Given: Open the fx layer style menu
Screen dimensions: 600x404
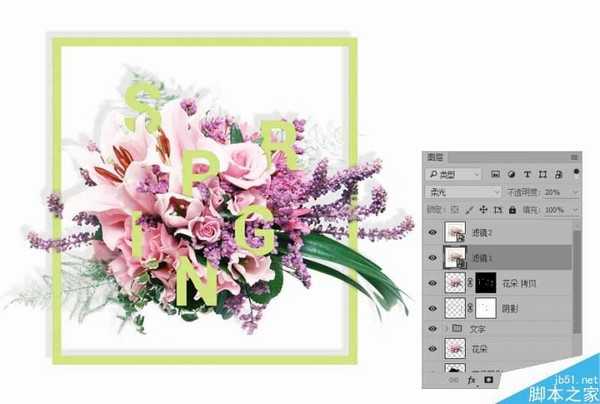Looking at the screenshot, I should [x=471, y=380].
